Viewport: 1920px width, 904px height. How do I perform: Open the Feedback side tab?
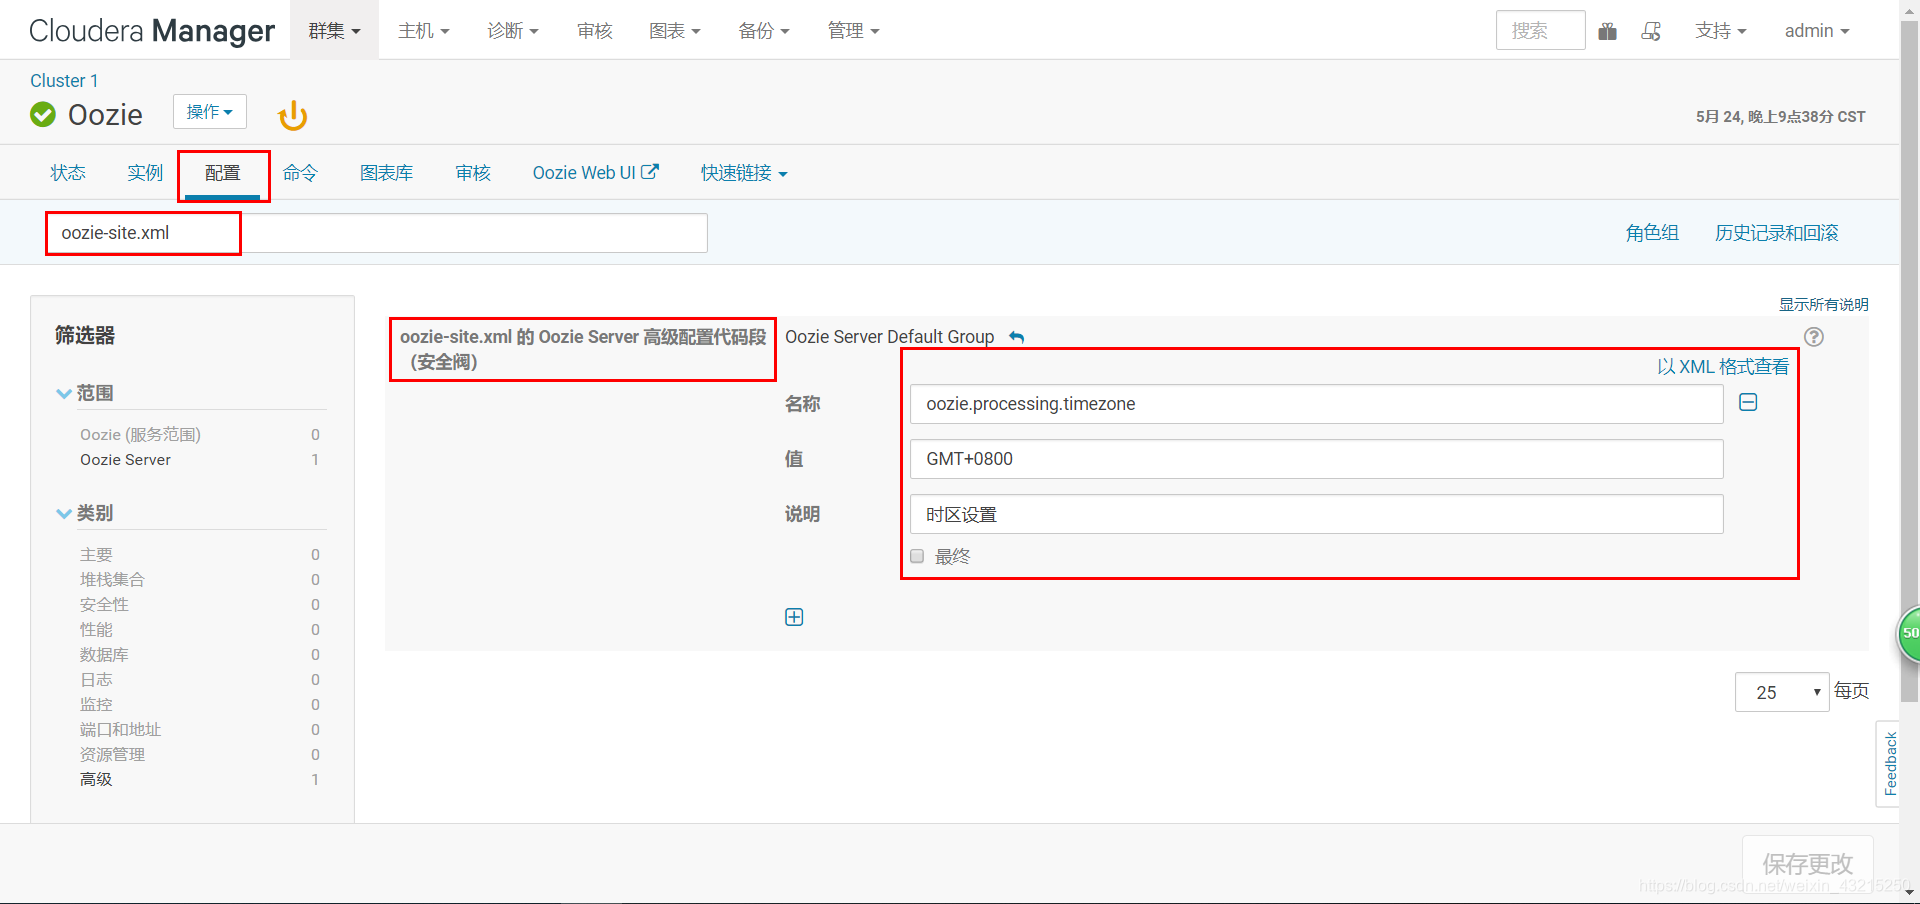pyautogui.click(x=1888, y=764)
